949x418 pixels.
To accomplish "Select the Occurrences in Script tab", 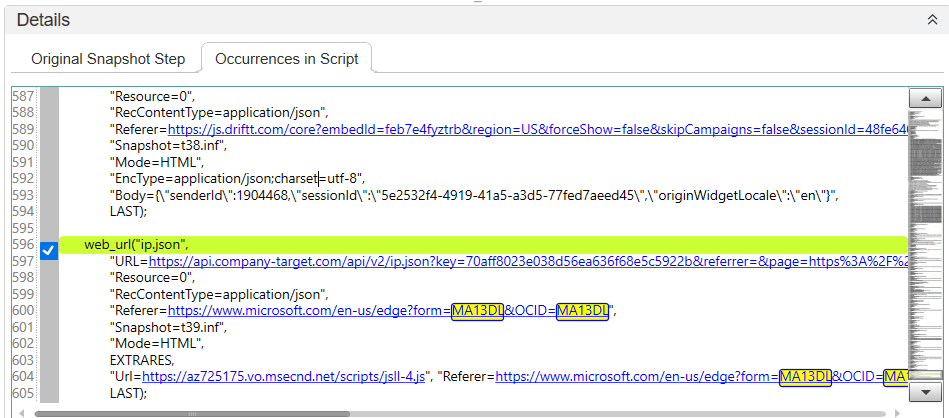I will click(287, 59).
